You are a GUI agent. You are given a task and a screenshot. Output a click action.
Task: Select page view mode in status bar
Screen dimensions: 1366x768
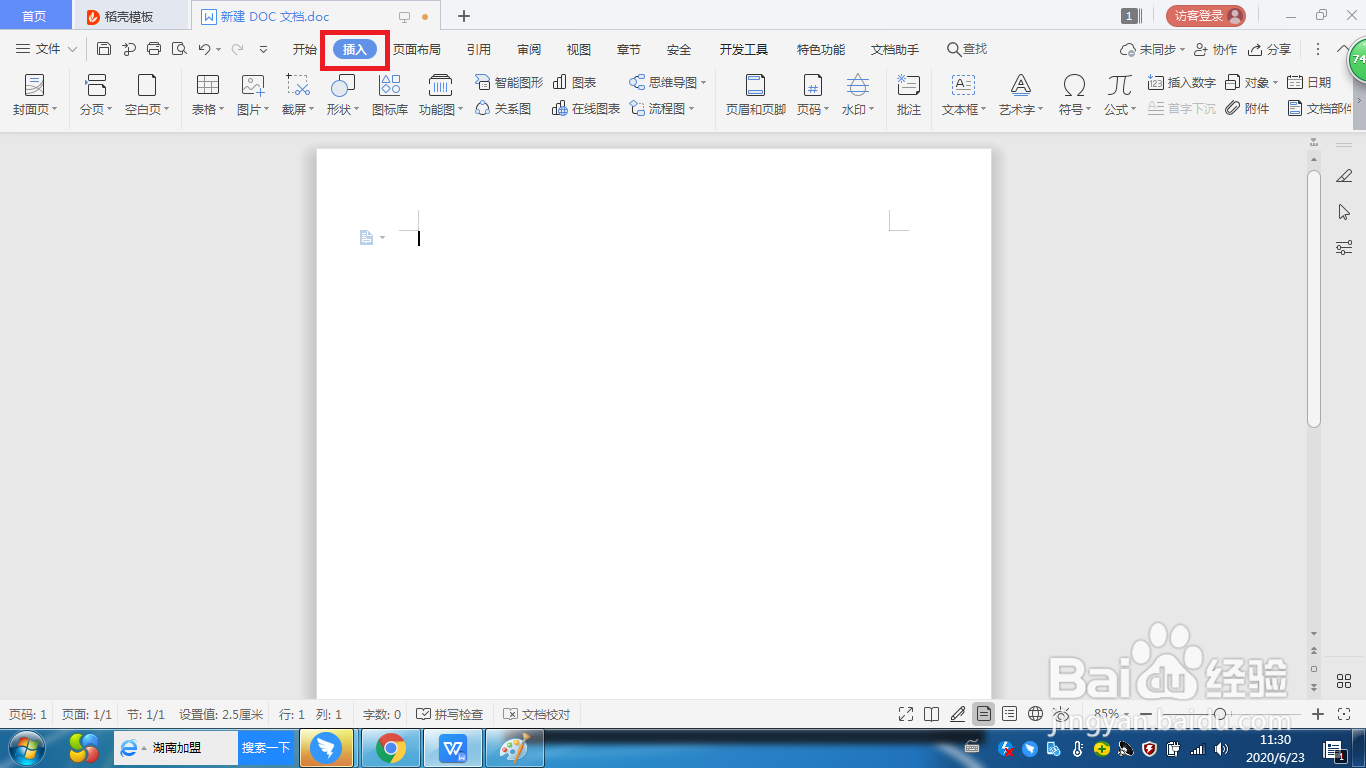[x=984, y=714]
